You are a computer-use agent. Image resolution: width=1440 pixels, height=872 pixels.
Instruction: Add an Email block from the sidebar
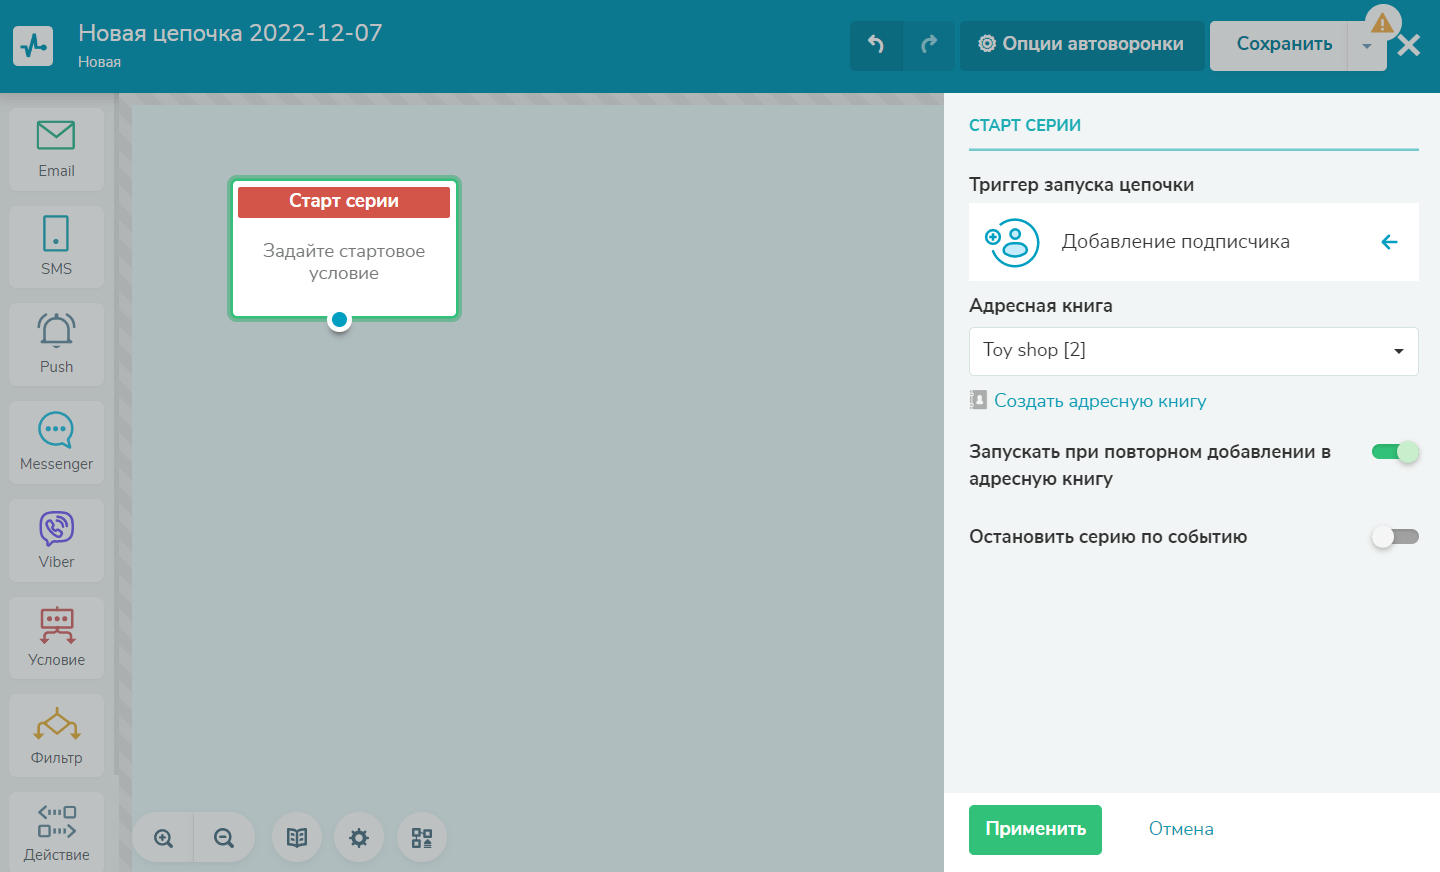tap(56, 149)
